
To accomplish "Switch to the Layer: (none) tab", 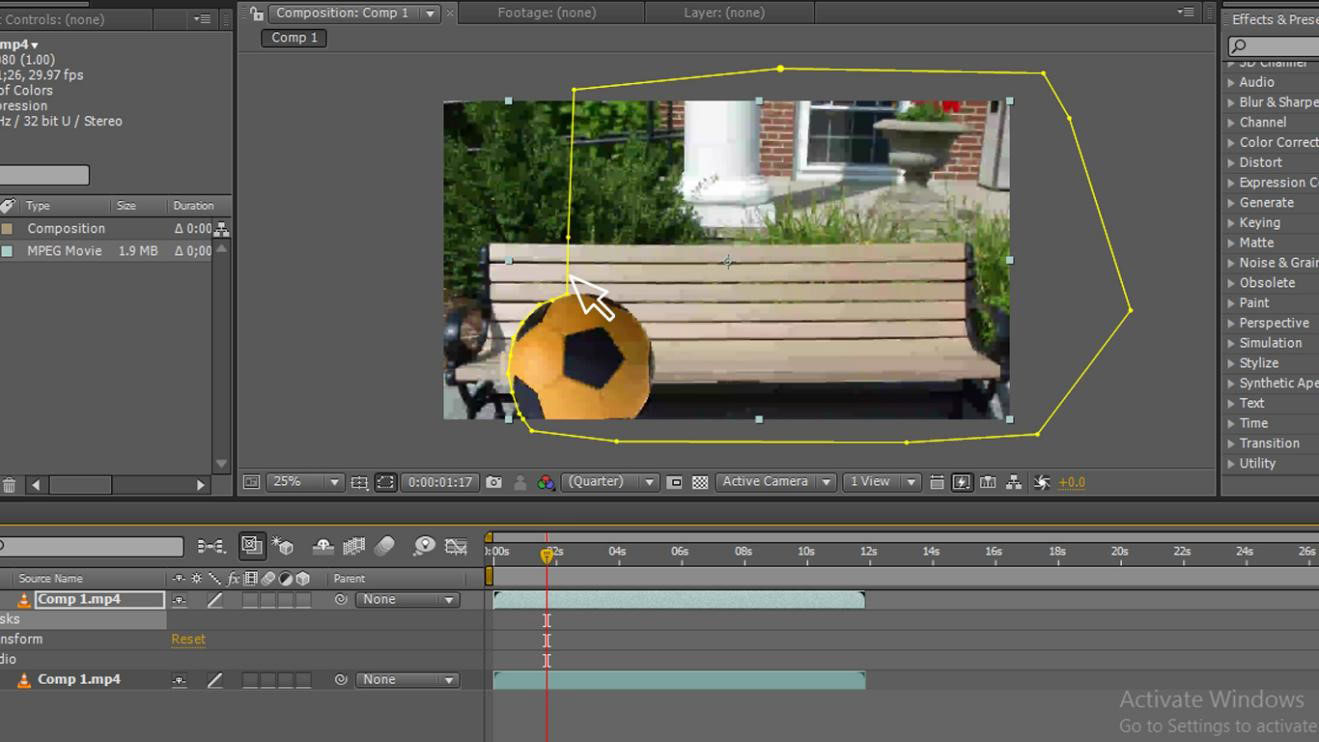I will [724, 13].
